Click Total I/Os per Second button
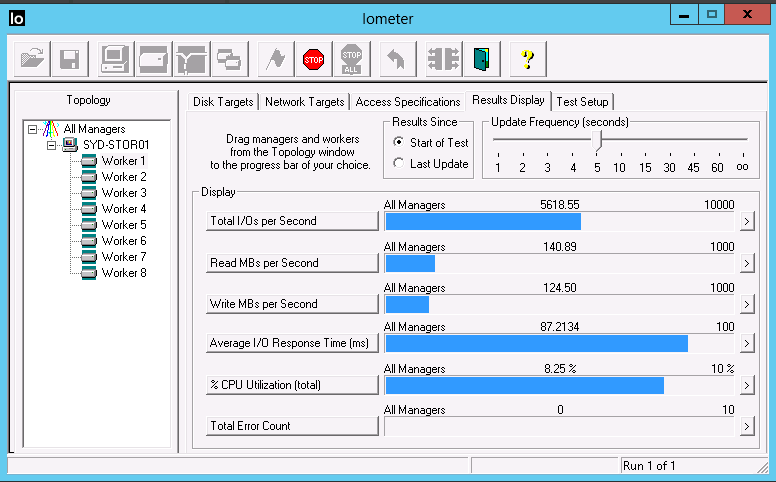776x482 pixels. (x=292, y=221)
